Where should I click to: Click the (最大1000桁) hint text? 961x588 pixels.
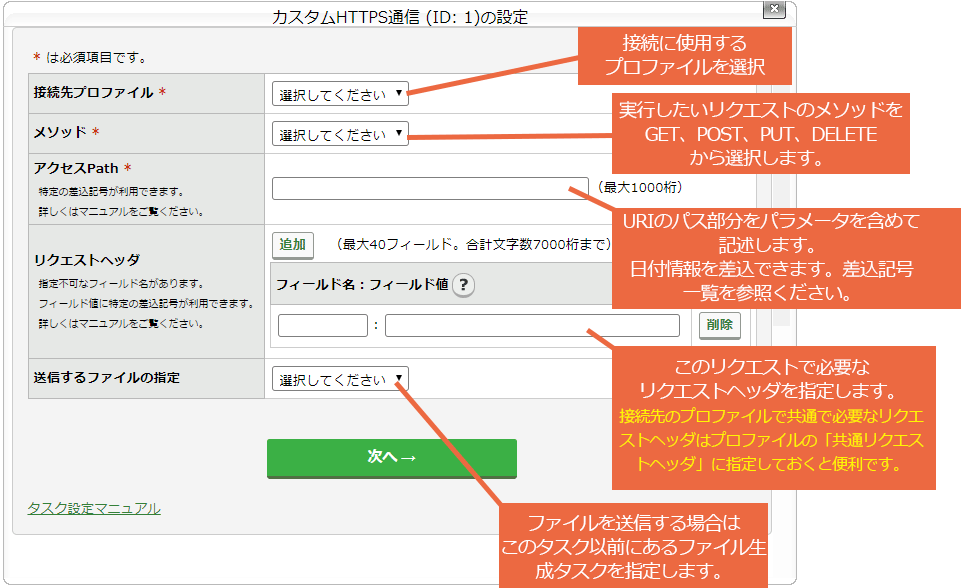pyautogui.click(x=639, y=188)
